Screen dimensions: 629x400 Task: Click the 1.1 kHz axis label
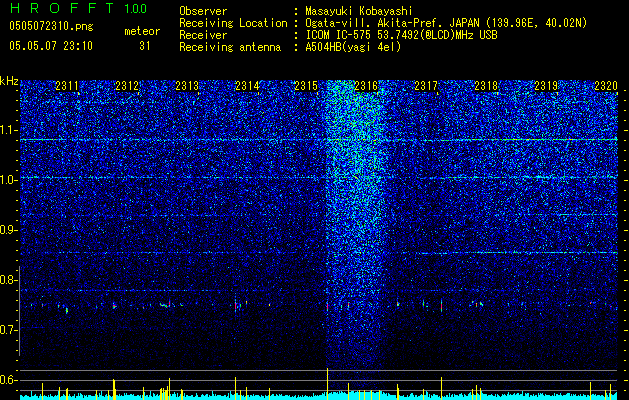pos(9,130)
